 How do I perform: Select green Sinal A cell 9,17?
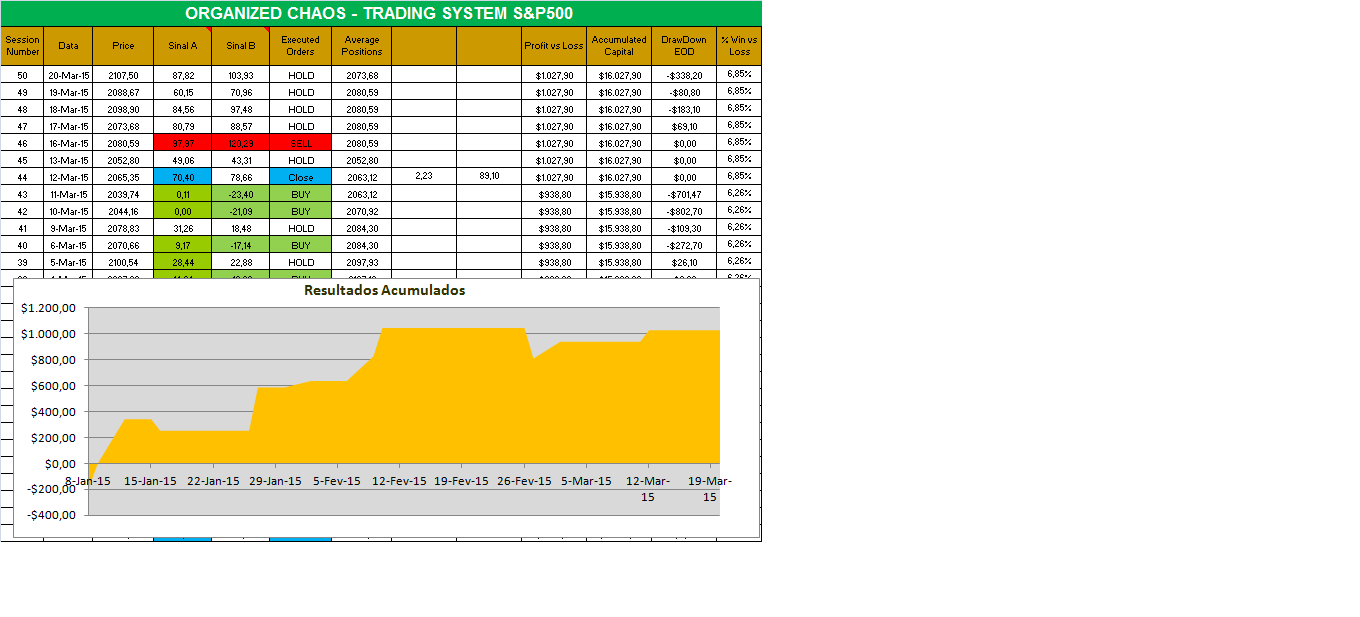[183, 245]
